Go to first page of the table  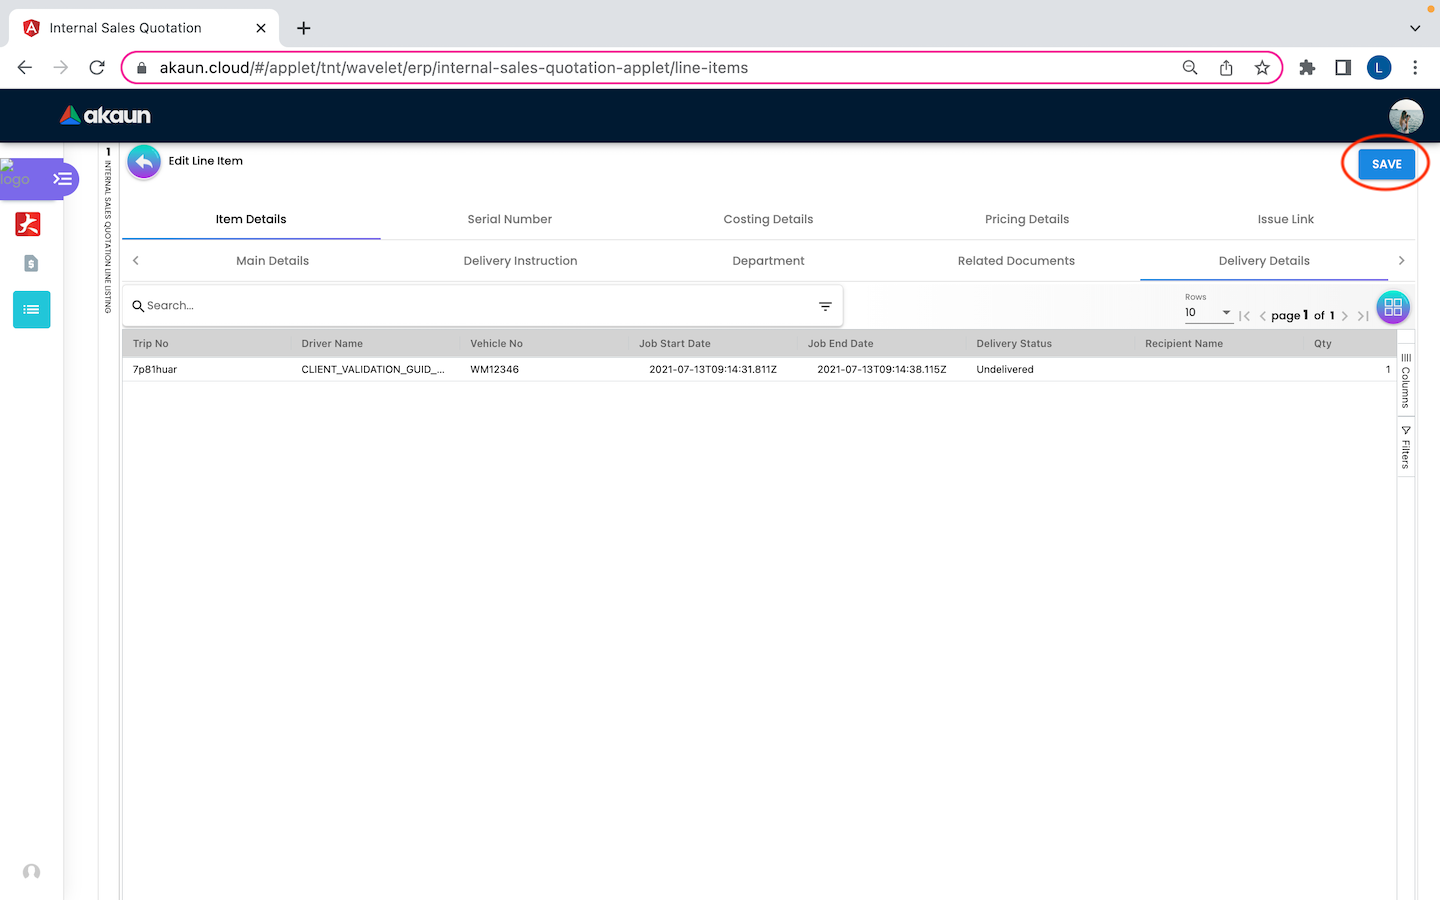[1244, 316]
